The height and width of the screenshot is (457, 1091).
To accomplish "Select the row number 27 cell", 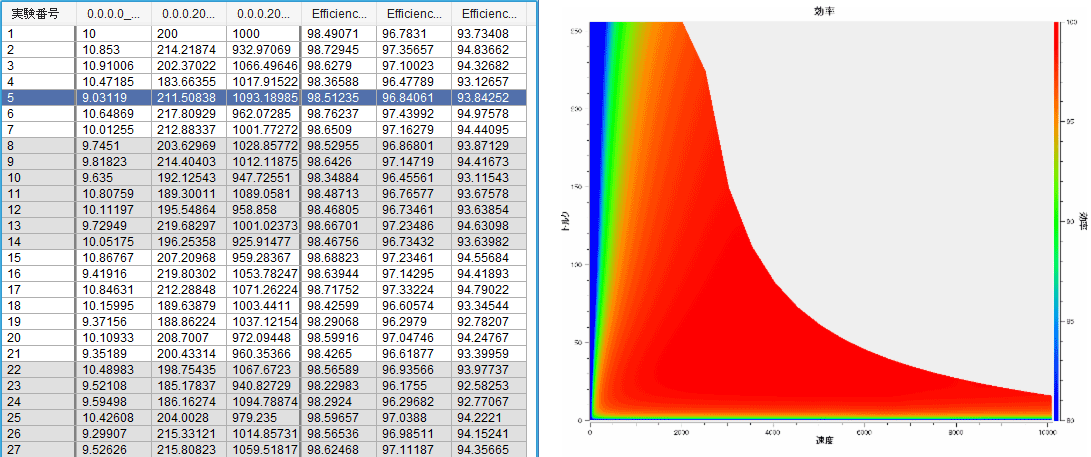I will [x=38, y=450].
